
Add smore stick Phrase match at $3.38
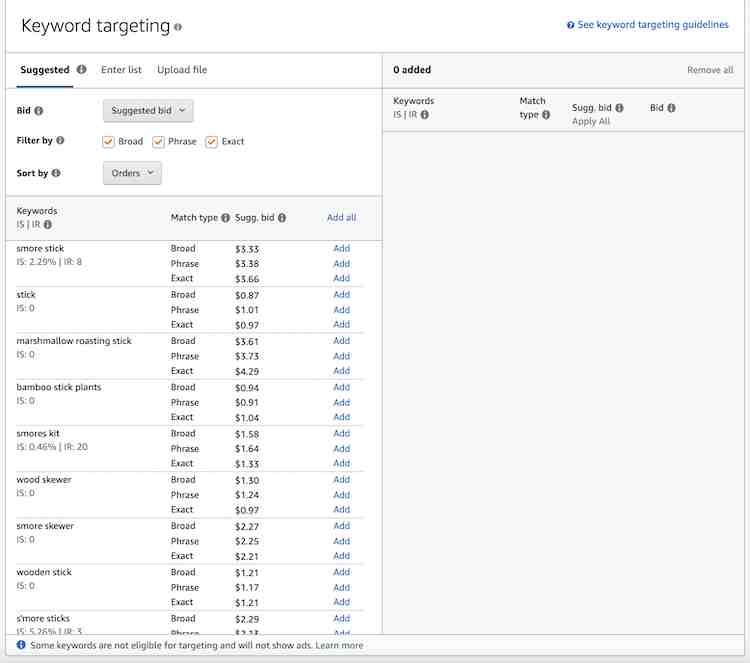pyautogui.click(x=342, y=264)
